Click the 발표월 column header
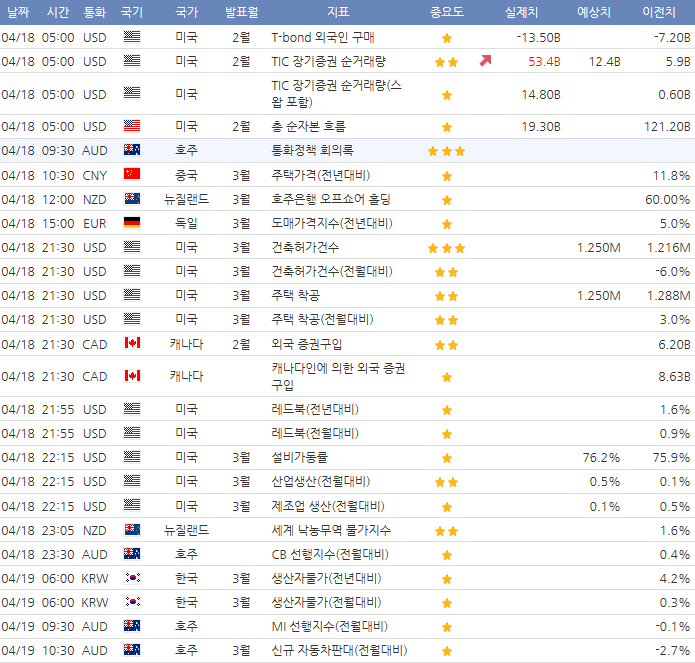This screenshot has height=663, width=695. coord(241,12)
